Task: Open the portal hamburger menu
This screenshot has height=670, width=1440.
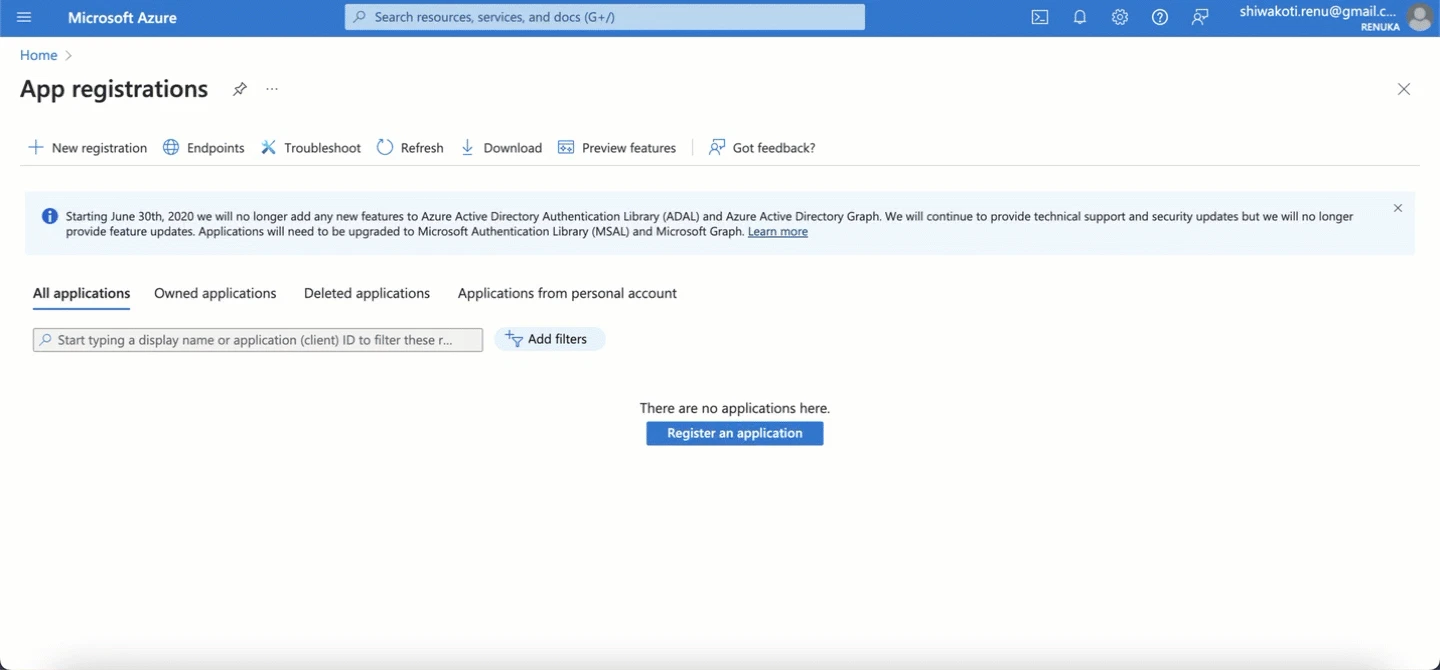Action: [x=24, y=17]
